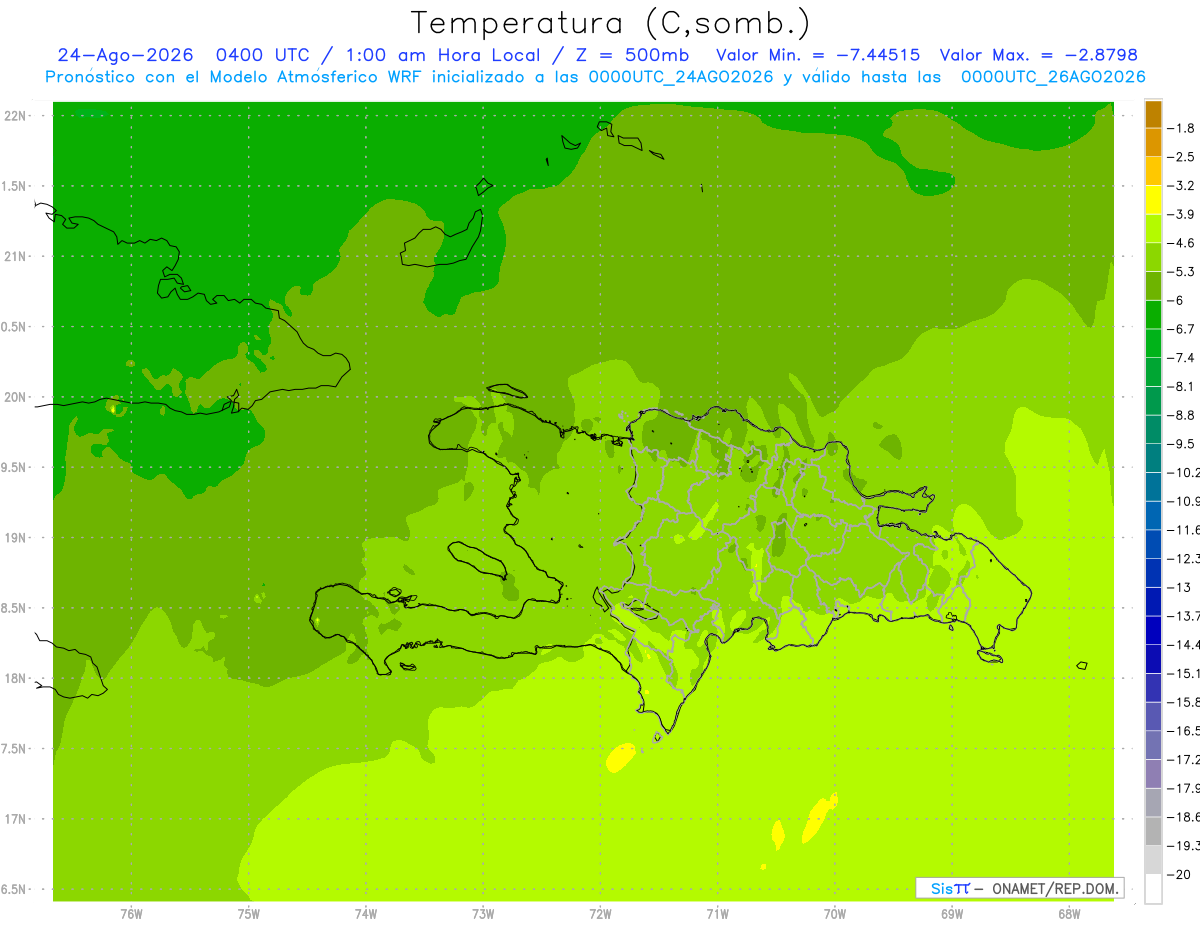Click the teal swatch between -8.8 and -9.5
The width and height of the screenshot is (1200, 927).
point(1153,430)
